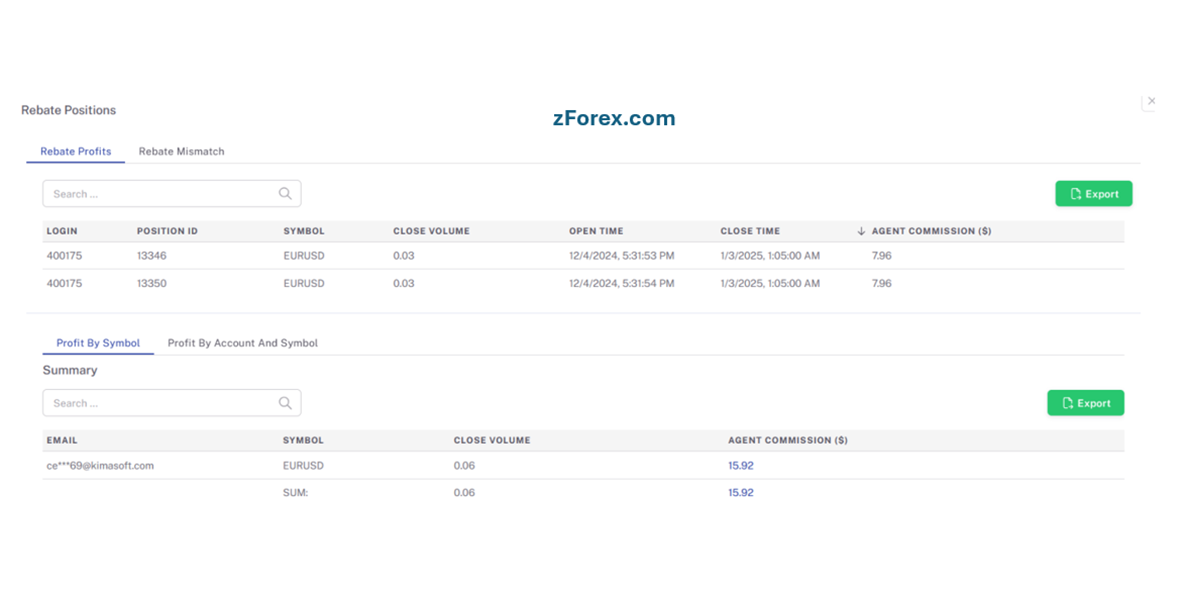Screen dimensions: 1188x594
Task: Click the magnifier icon in the Summary search box
Action: 285,403
